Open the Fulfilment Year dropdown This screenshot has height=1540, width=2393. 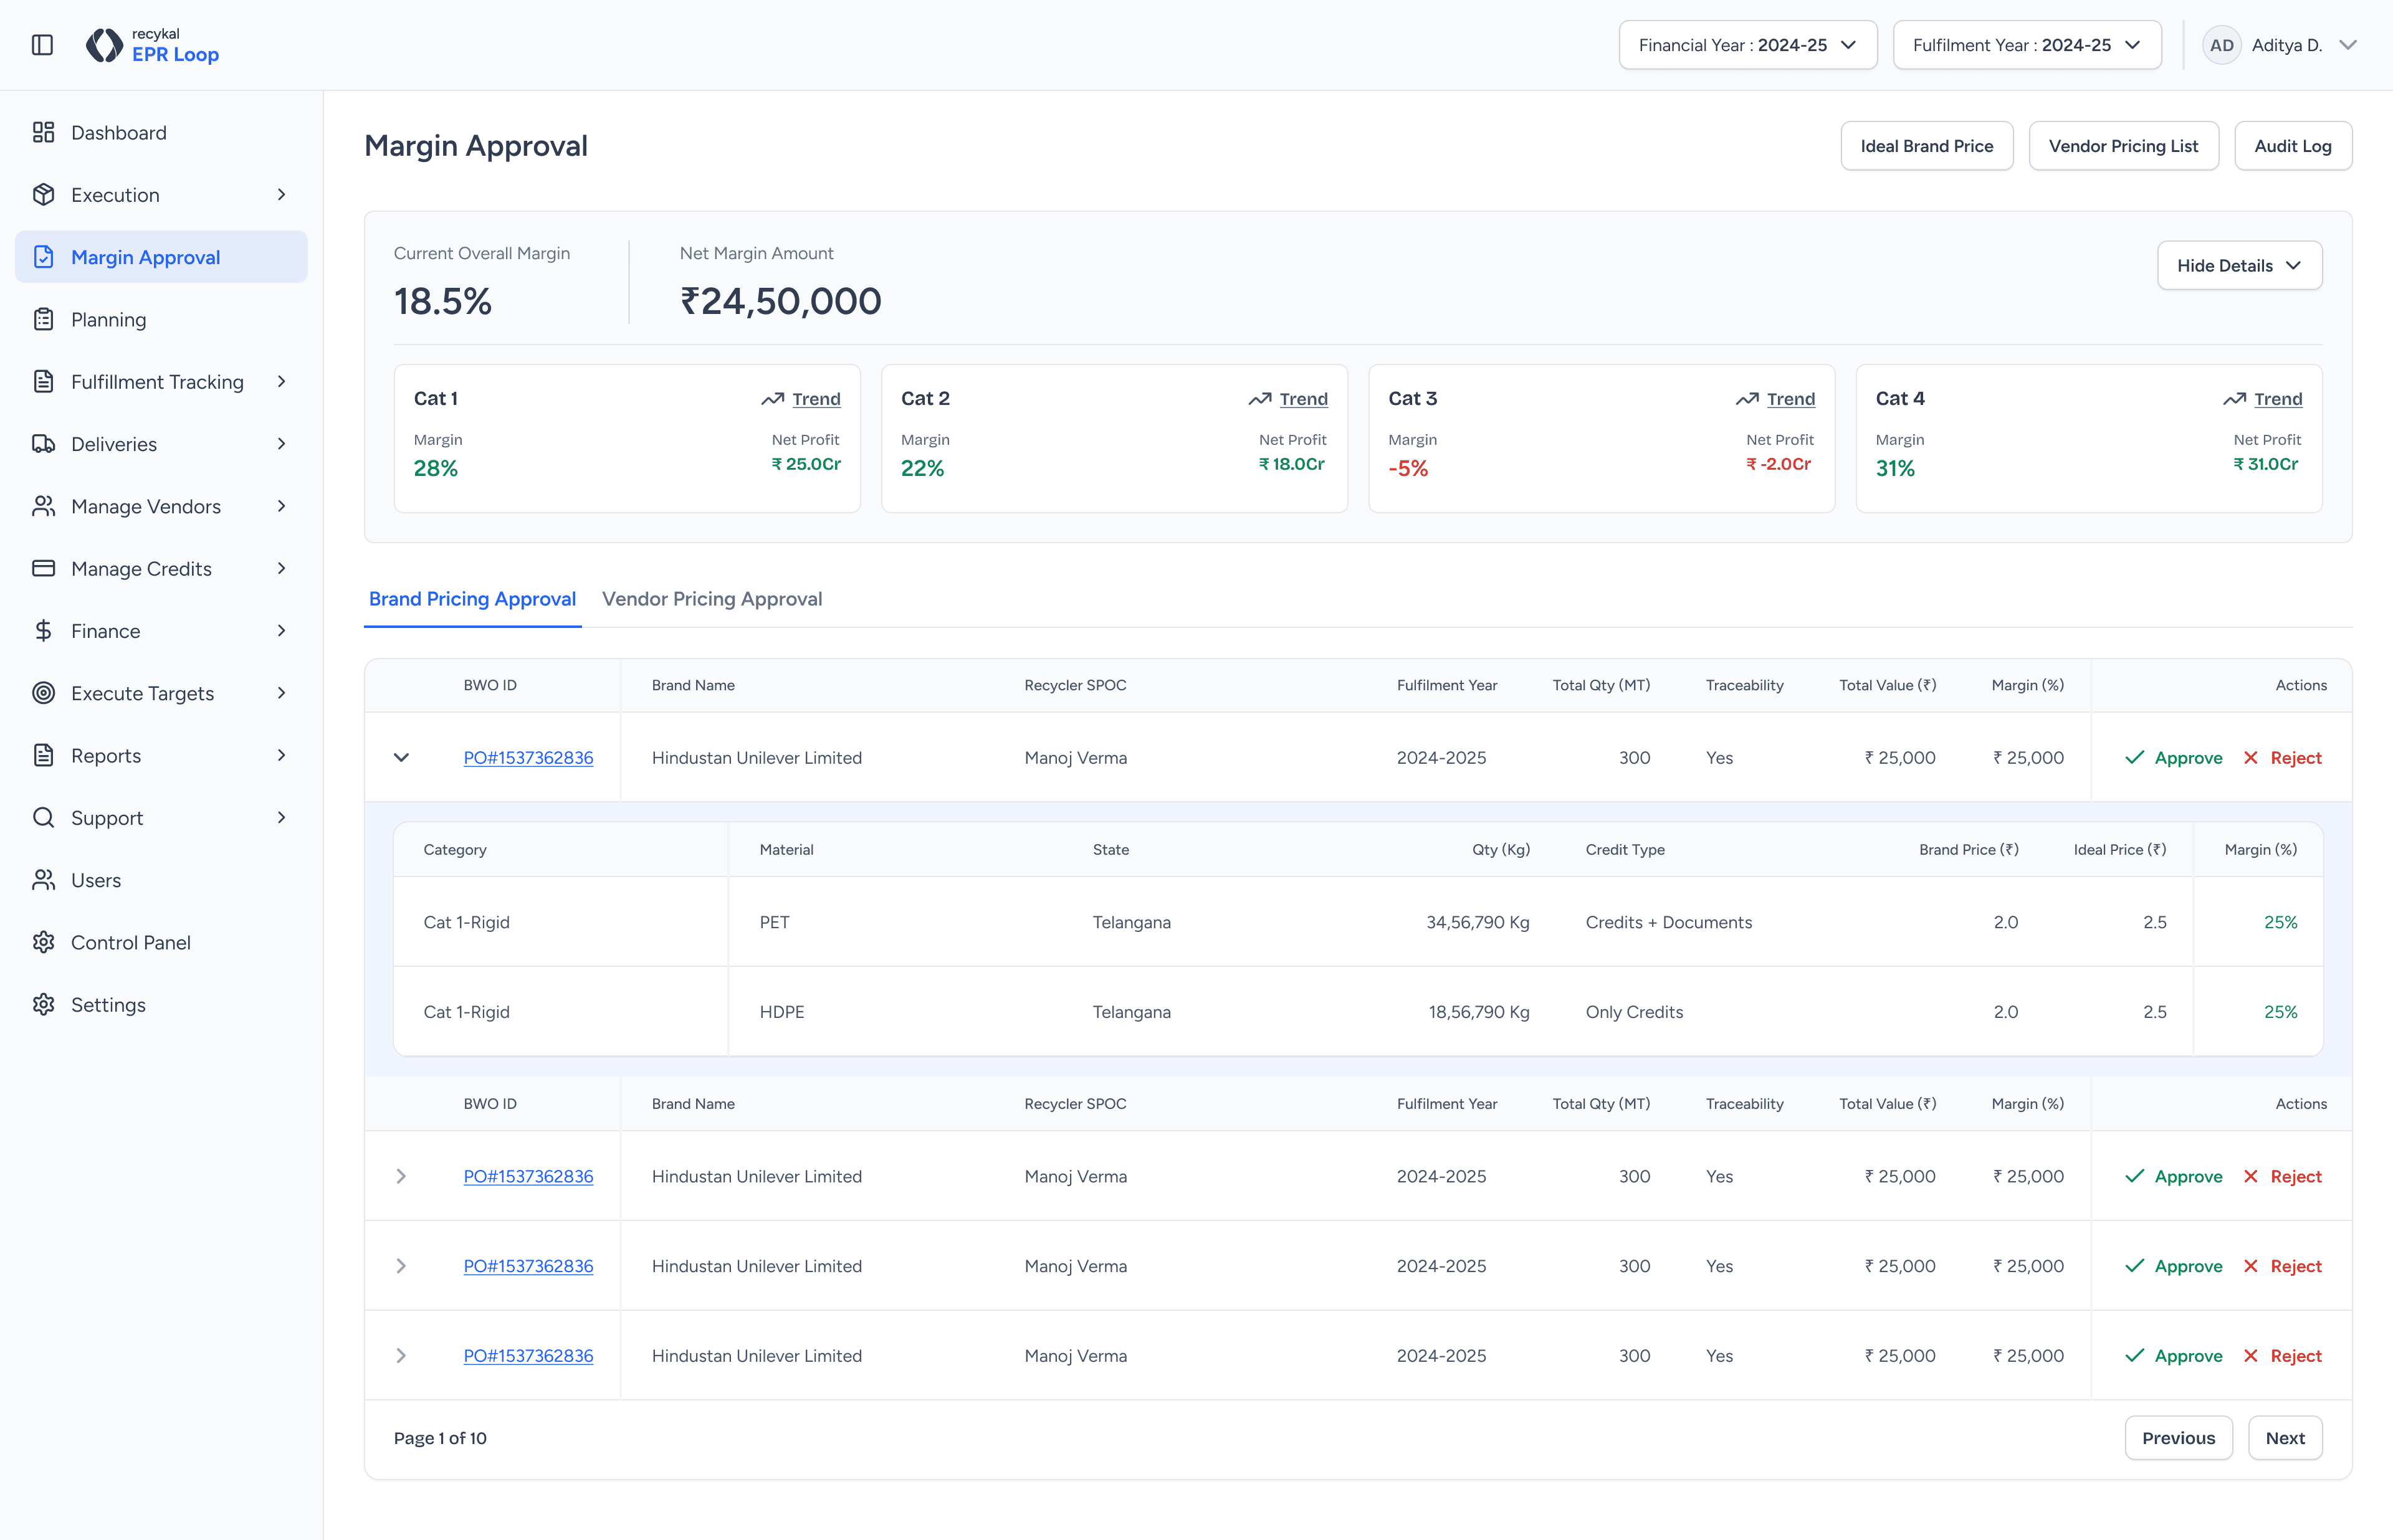pyautogui.click(x=2026, y=45)
